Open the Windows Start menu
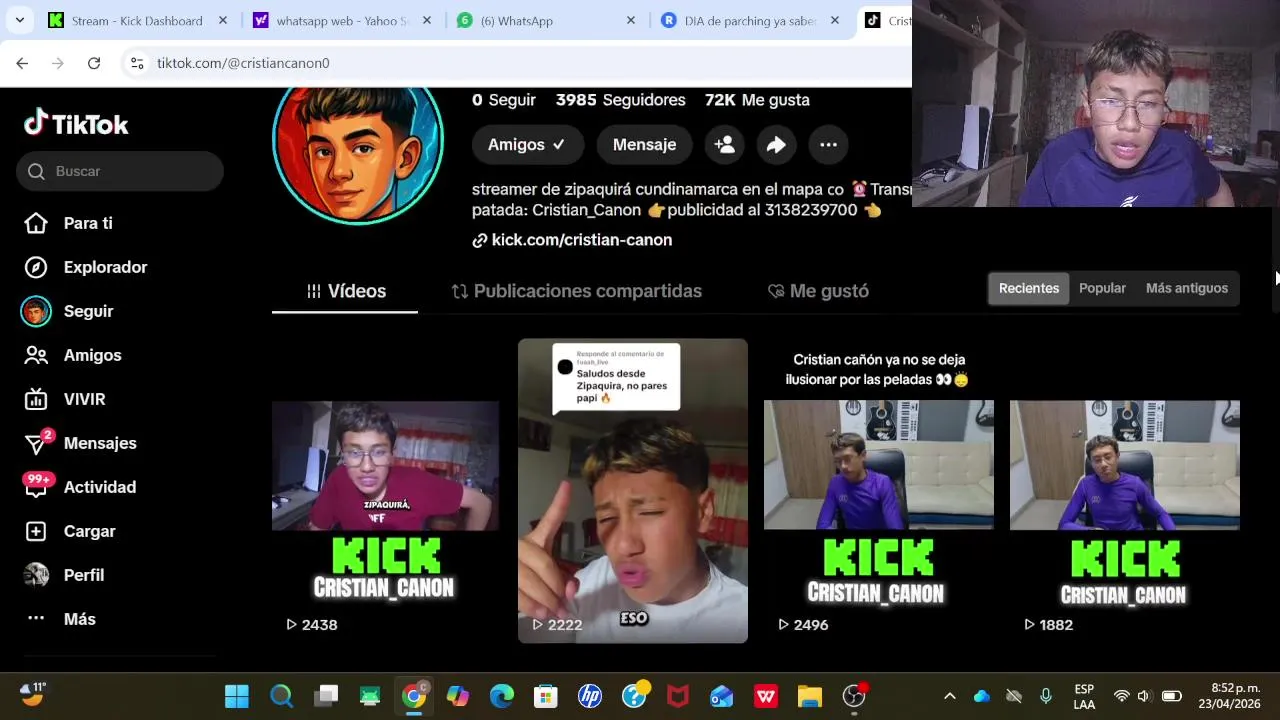1280x720 pixels. [x=237, y=696]
